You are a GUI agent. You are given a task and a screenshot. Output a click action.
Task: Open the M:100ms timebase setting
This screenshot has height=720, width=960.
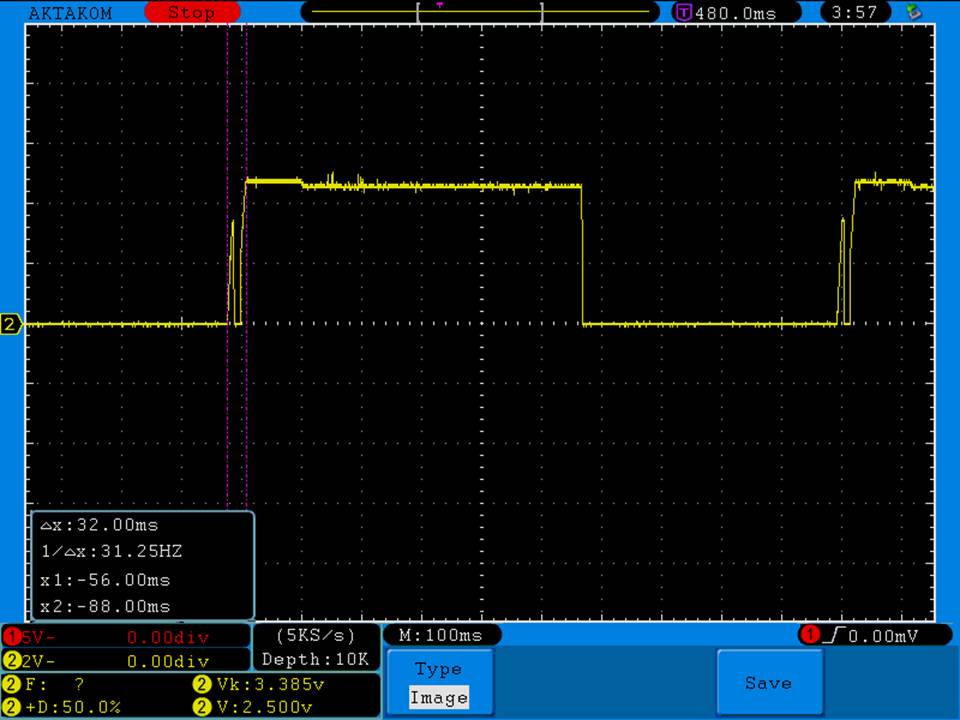click(x=441, y=635)
